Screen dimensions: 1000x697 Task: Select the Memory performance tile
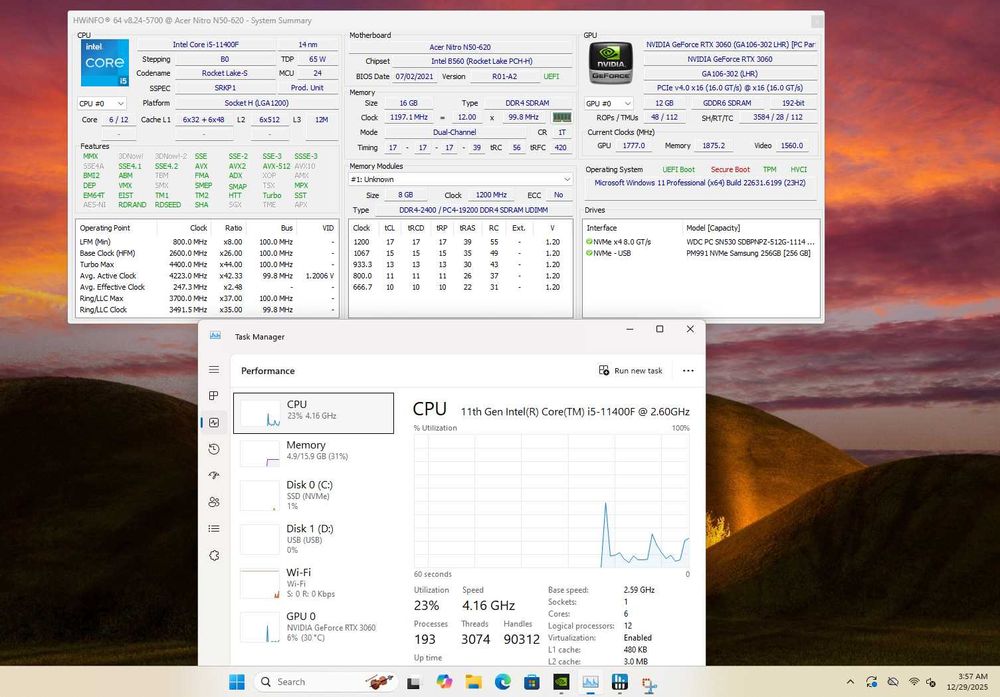[313, 452]
